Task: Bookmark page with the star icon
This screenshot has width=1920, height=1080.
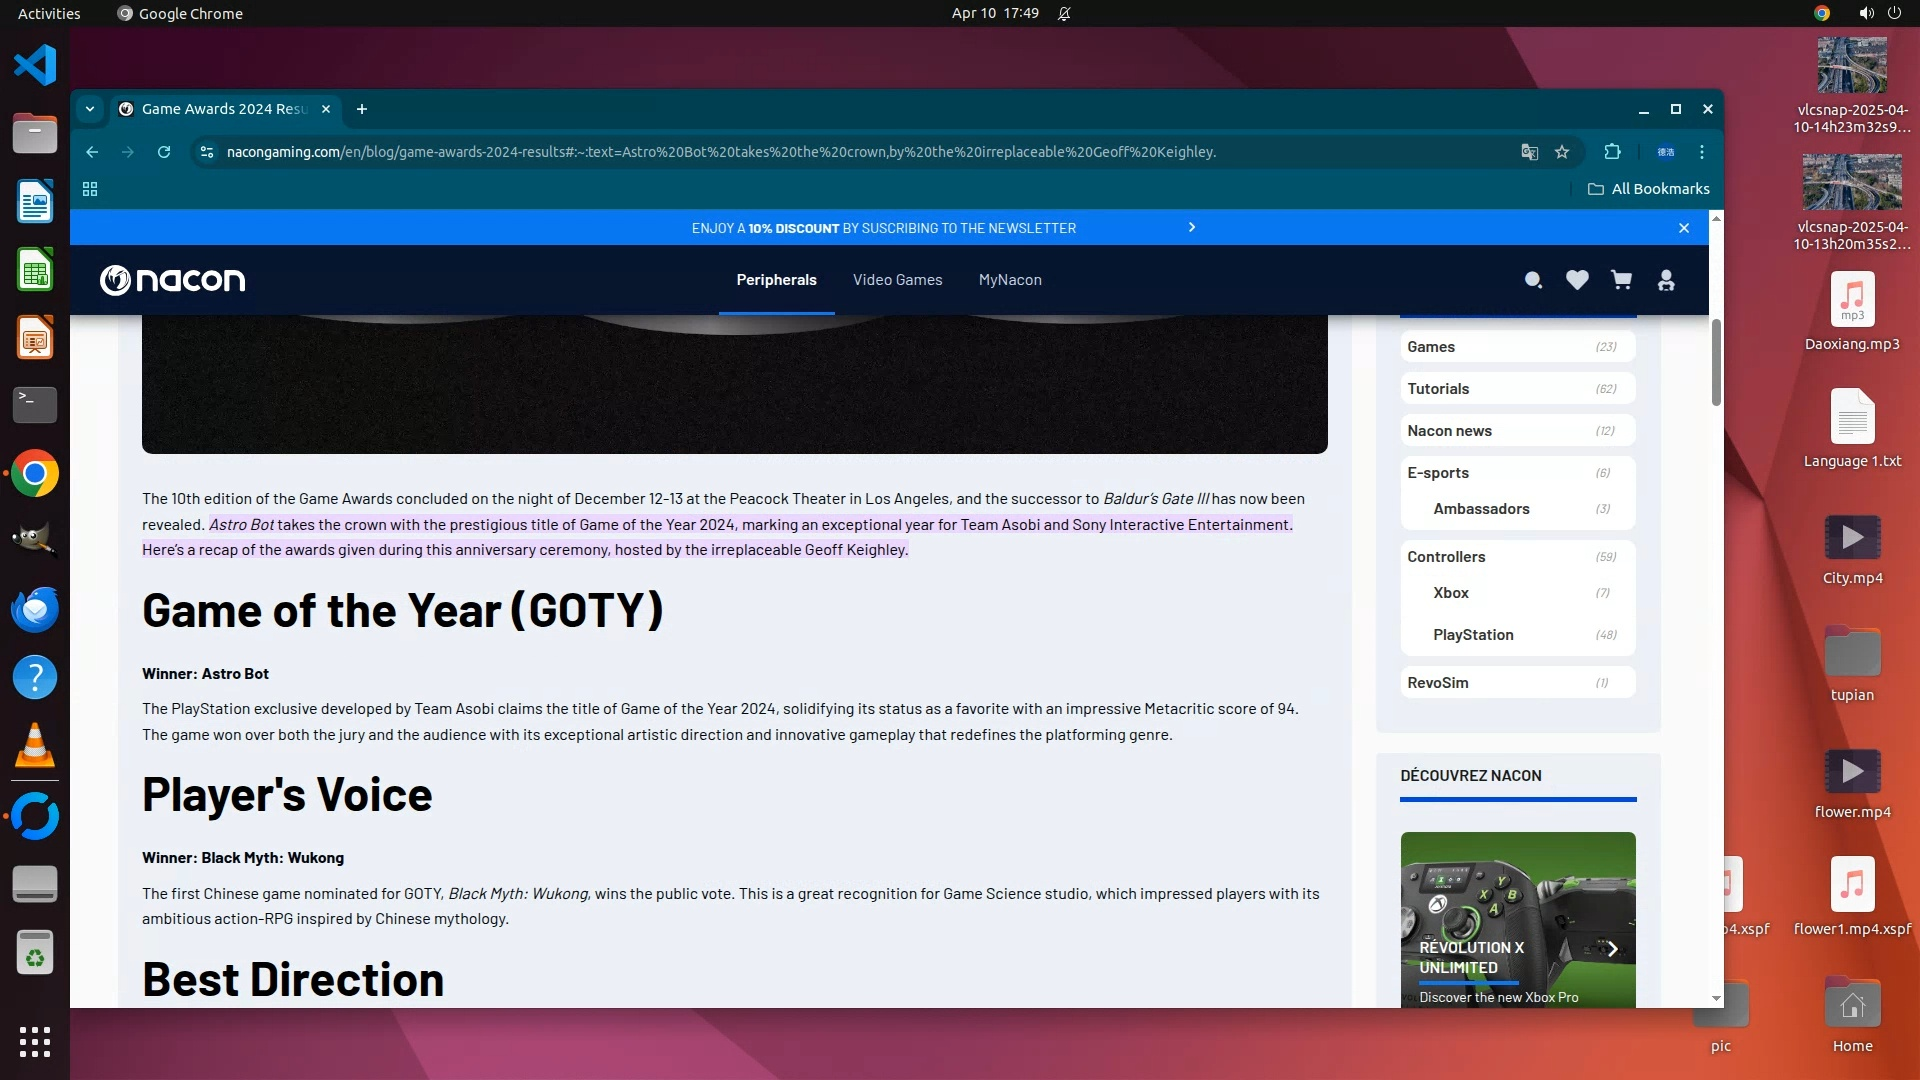Action: click(x=1562, y=152)
